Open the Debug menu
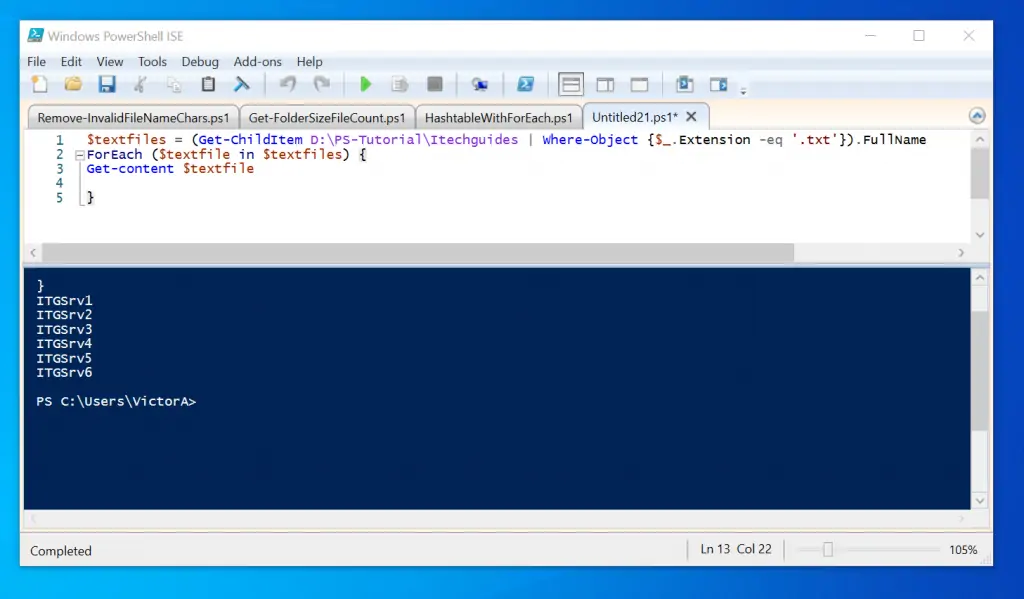Screen dimensions: 1024x599 200,62
